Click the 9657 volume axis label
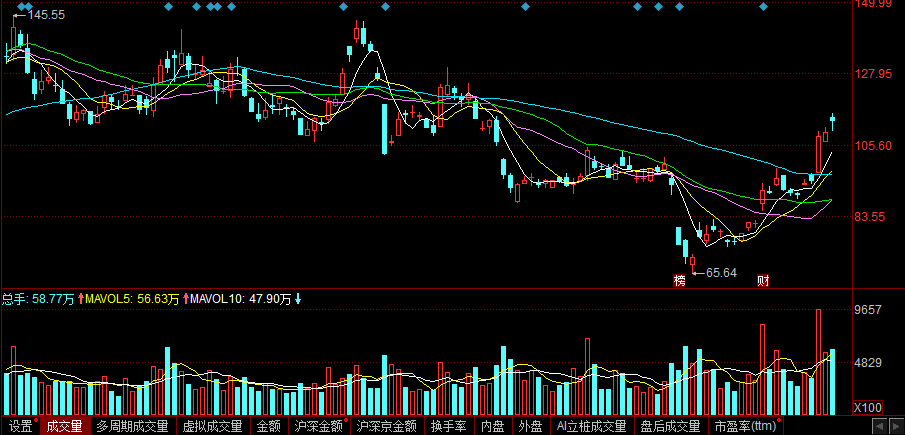 (868, 310)
